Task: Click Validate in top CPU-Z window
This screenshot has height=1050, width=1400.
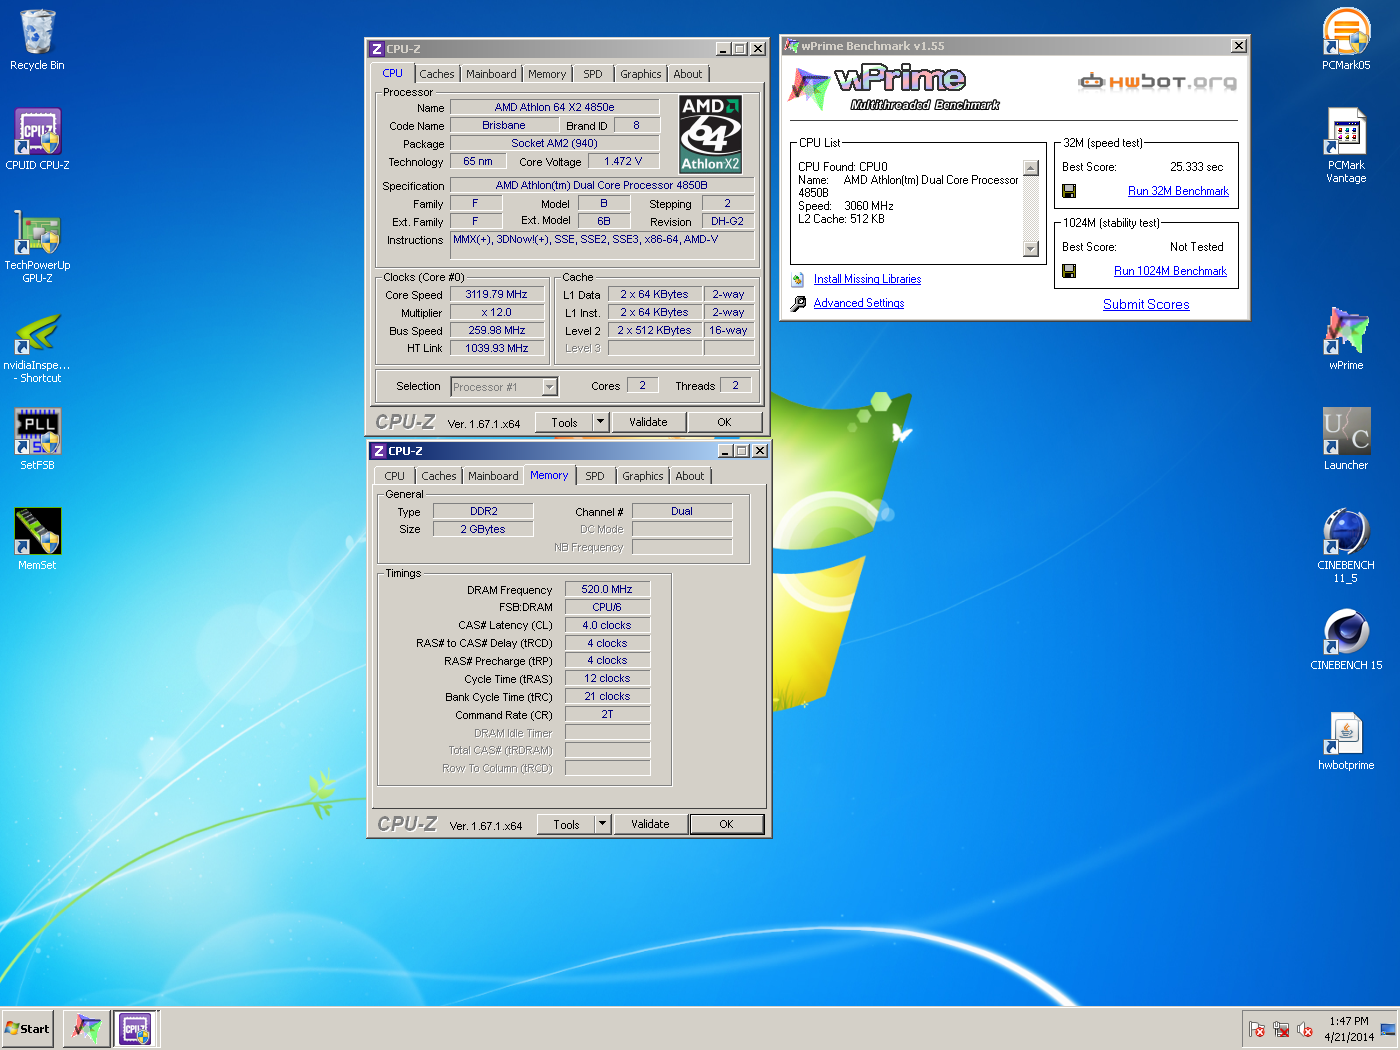Action: coord(648,422)
